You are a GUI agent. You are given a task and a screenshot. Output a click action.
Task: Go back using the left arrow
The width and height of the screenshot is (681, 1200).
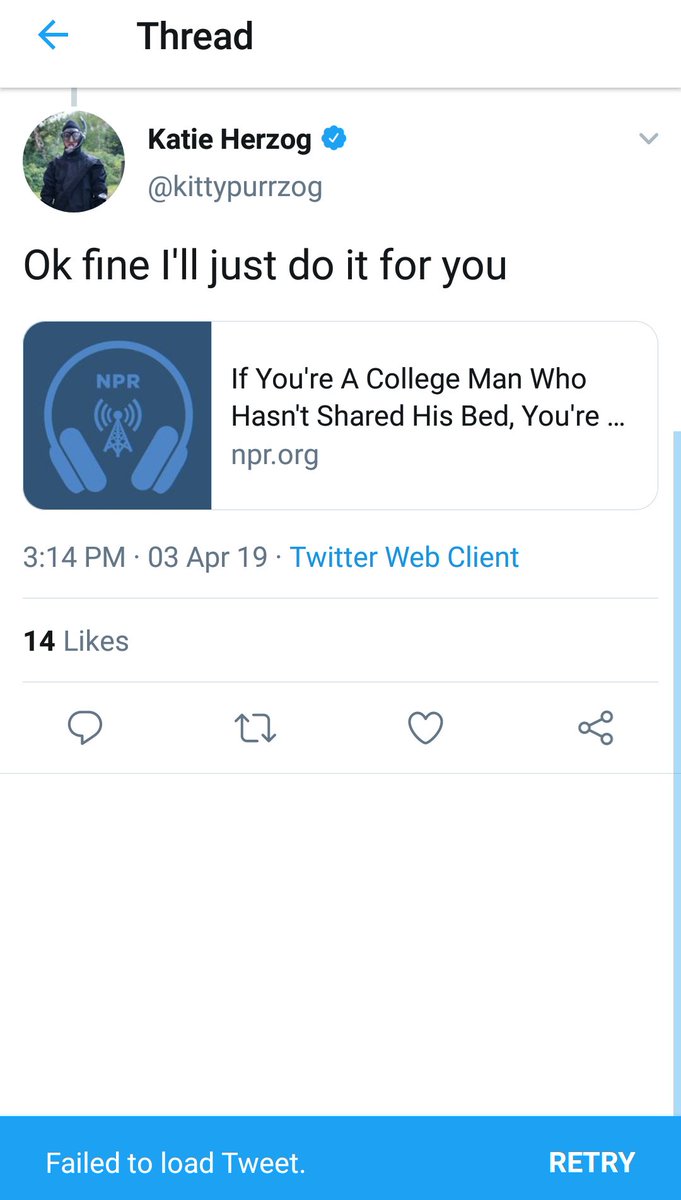coord(52,37)
